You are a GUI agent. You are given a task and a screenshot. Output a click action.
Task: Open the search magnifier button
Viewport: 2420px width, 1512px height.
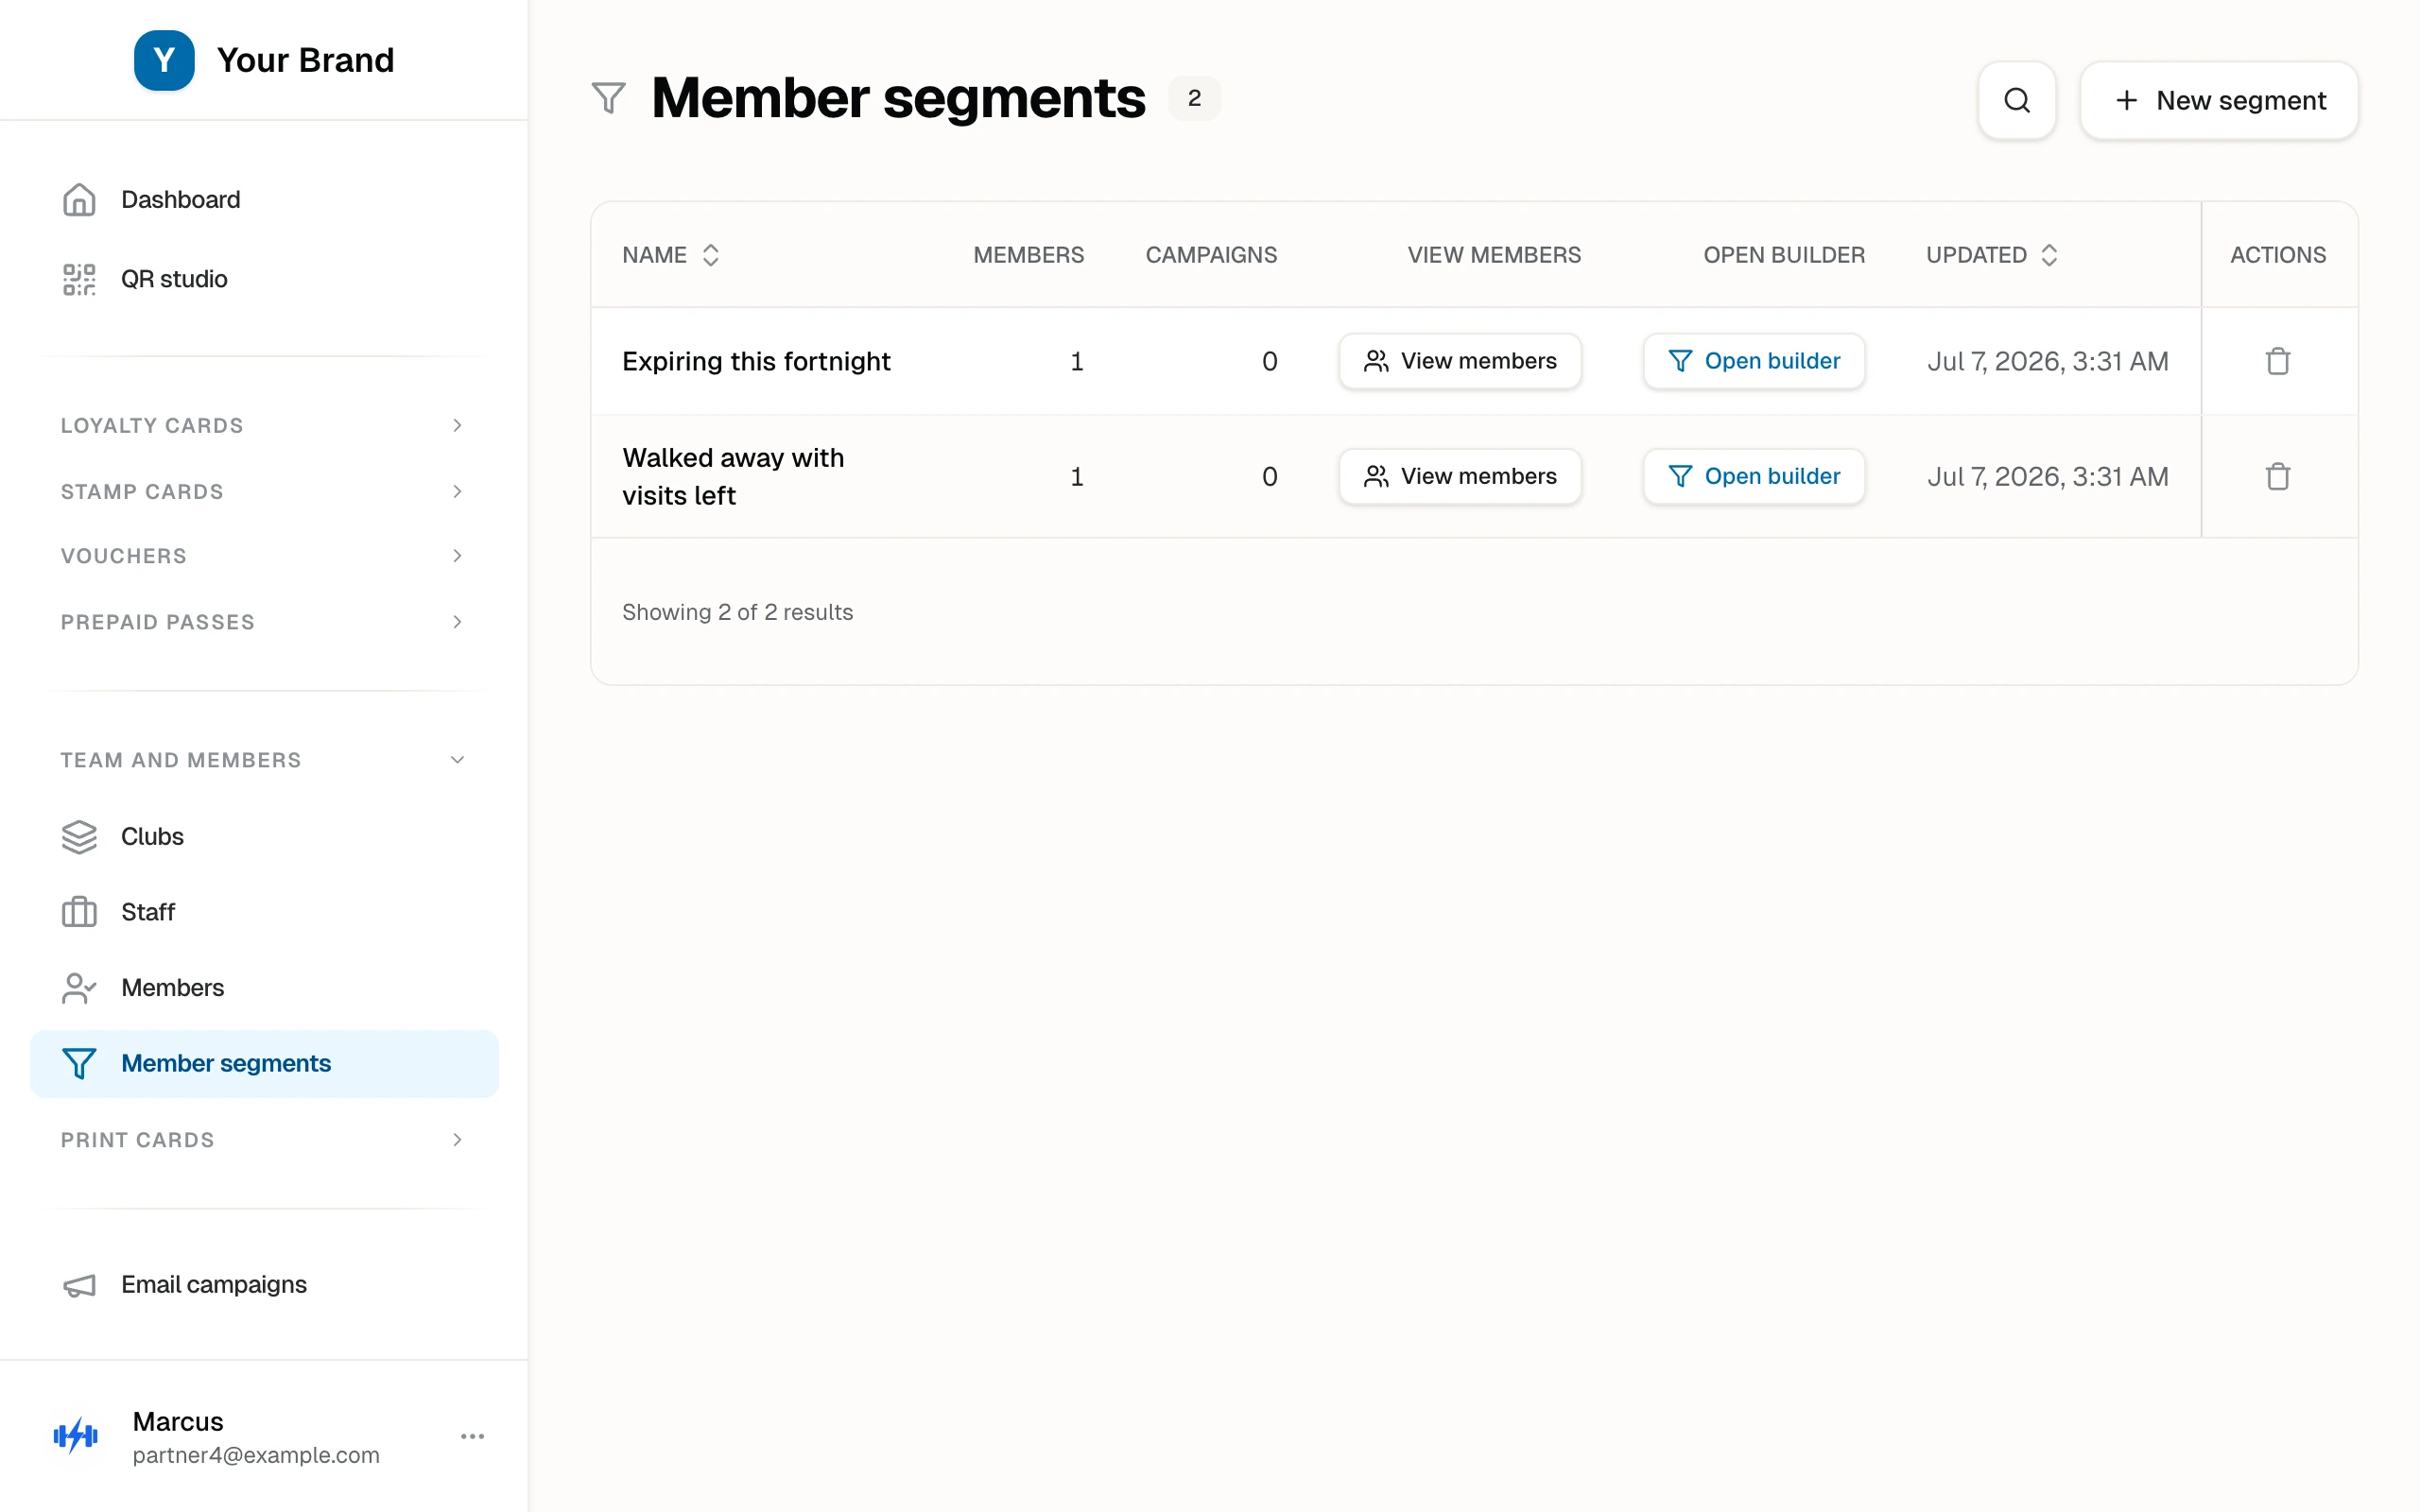click(x=2016, y=100)
